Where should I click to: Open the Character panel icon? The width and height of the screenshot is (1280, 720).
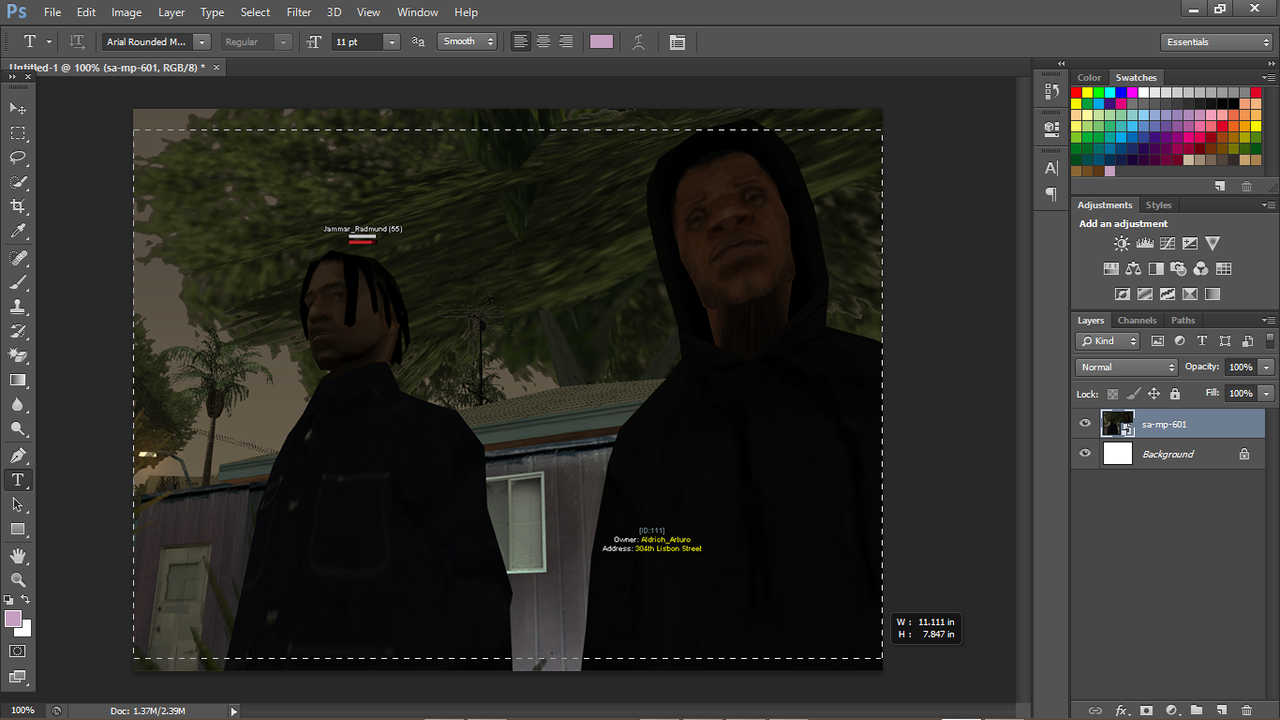pyautogui.click(x=1051, y=168)
